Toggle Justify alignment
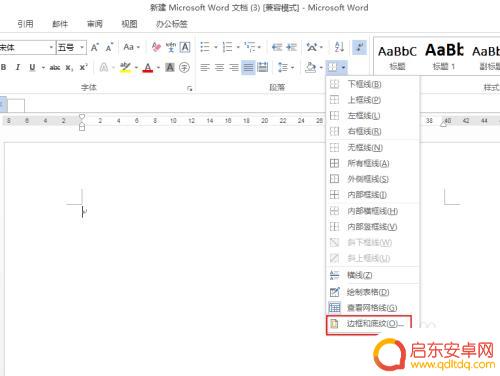This screenshot has height=376, width=500. (x=248, y=68)
